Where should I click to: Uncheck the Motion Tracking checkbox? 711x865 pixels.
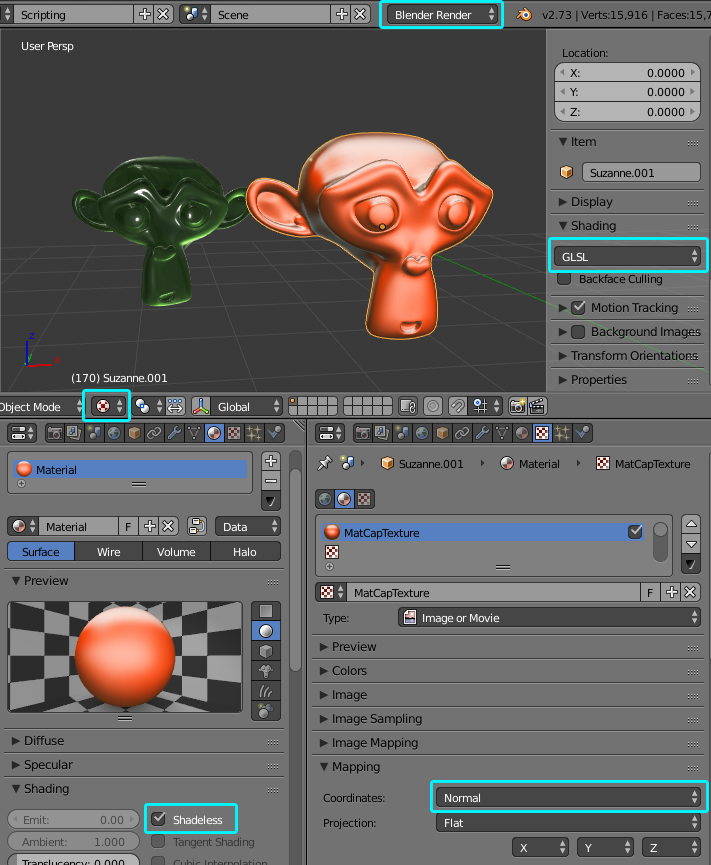pos(578,307)
